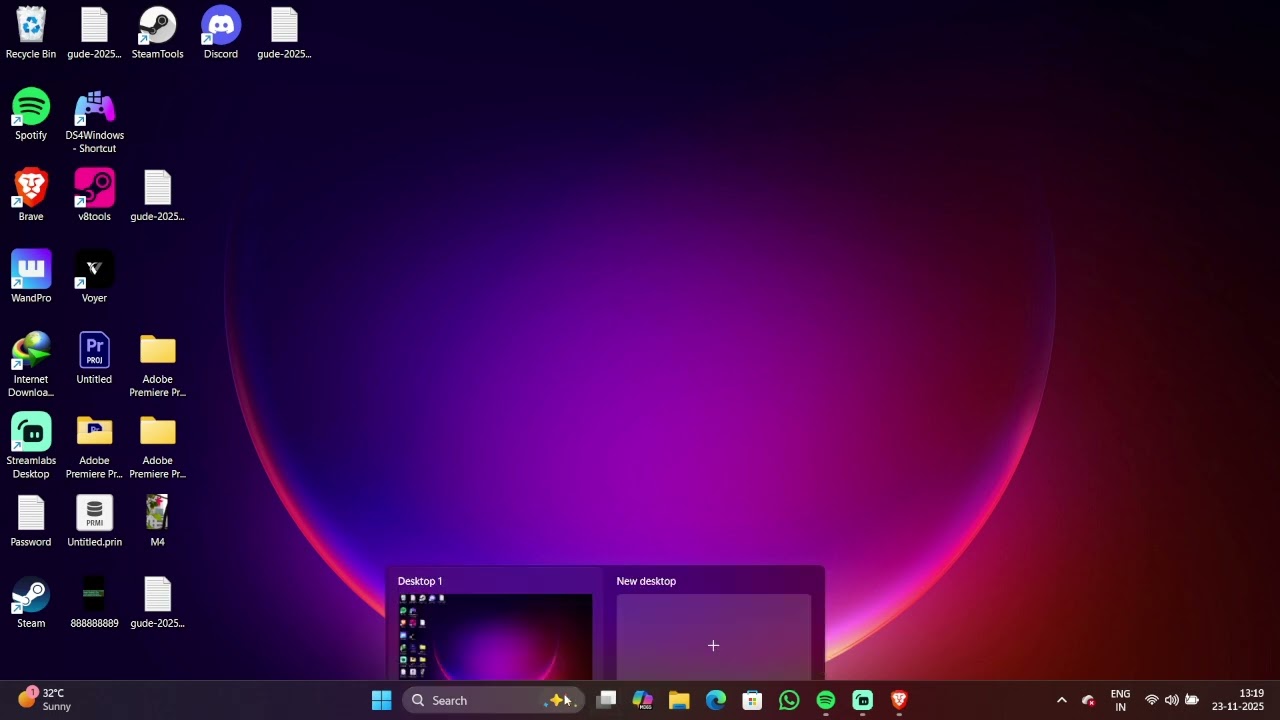Click the Task View taskbar button
This screenshot has height=720, width=1280.
coord(606,700)
